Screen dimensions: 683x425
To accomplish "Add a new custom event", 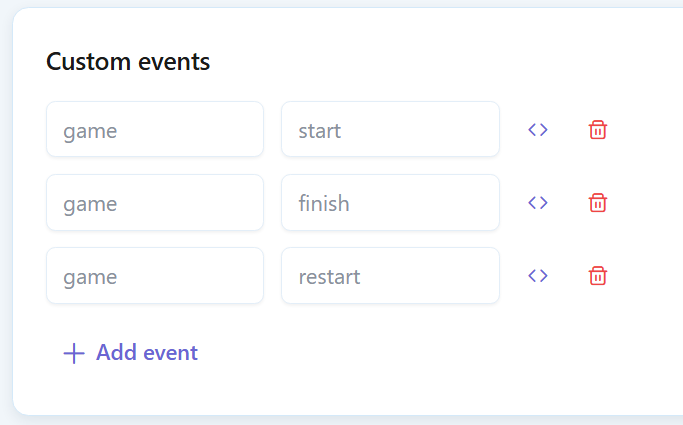I will pyautogui.click(x=131, y=353).
